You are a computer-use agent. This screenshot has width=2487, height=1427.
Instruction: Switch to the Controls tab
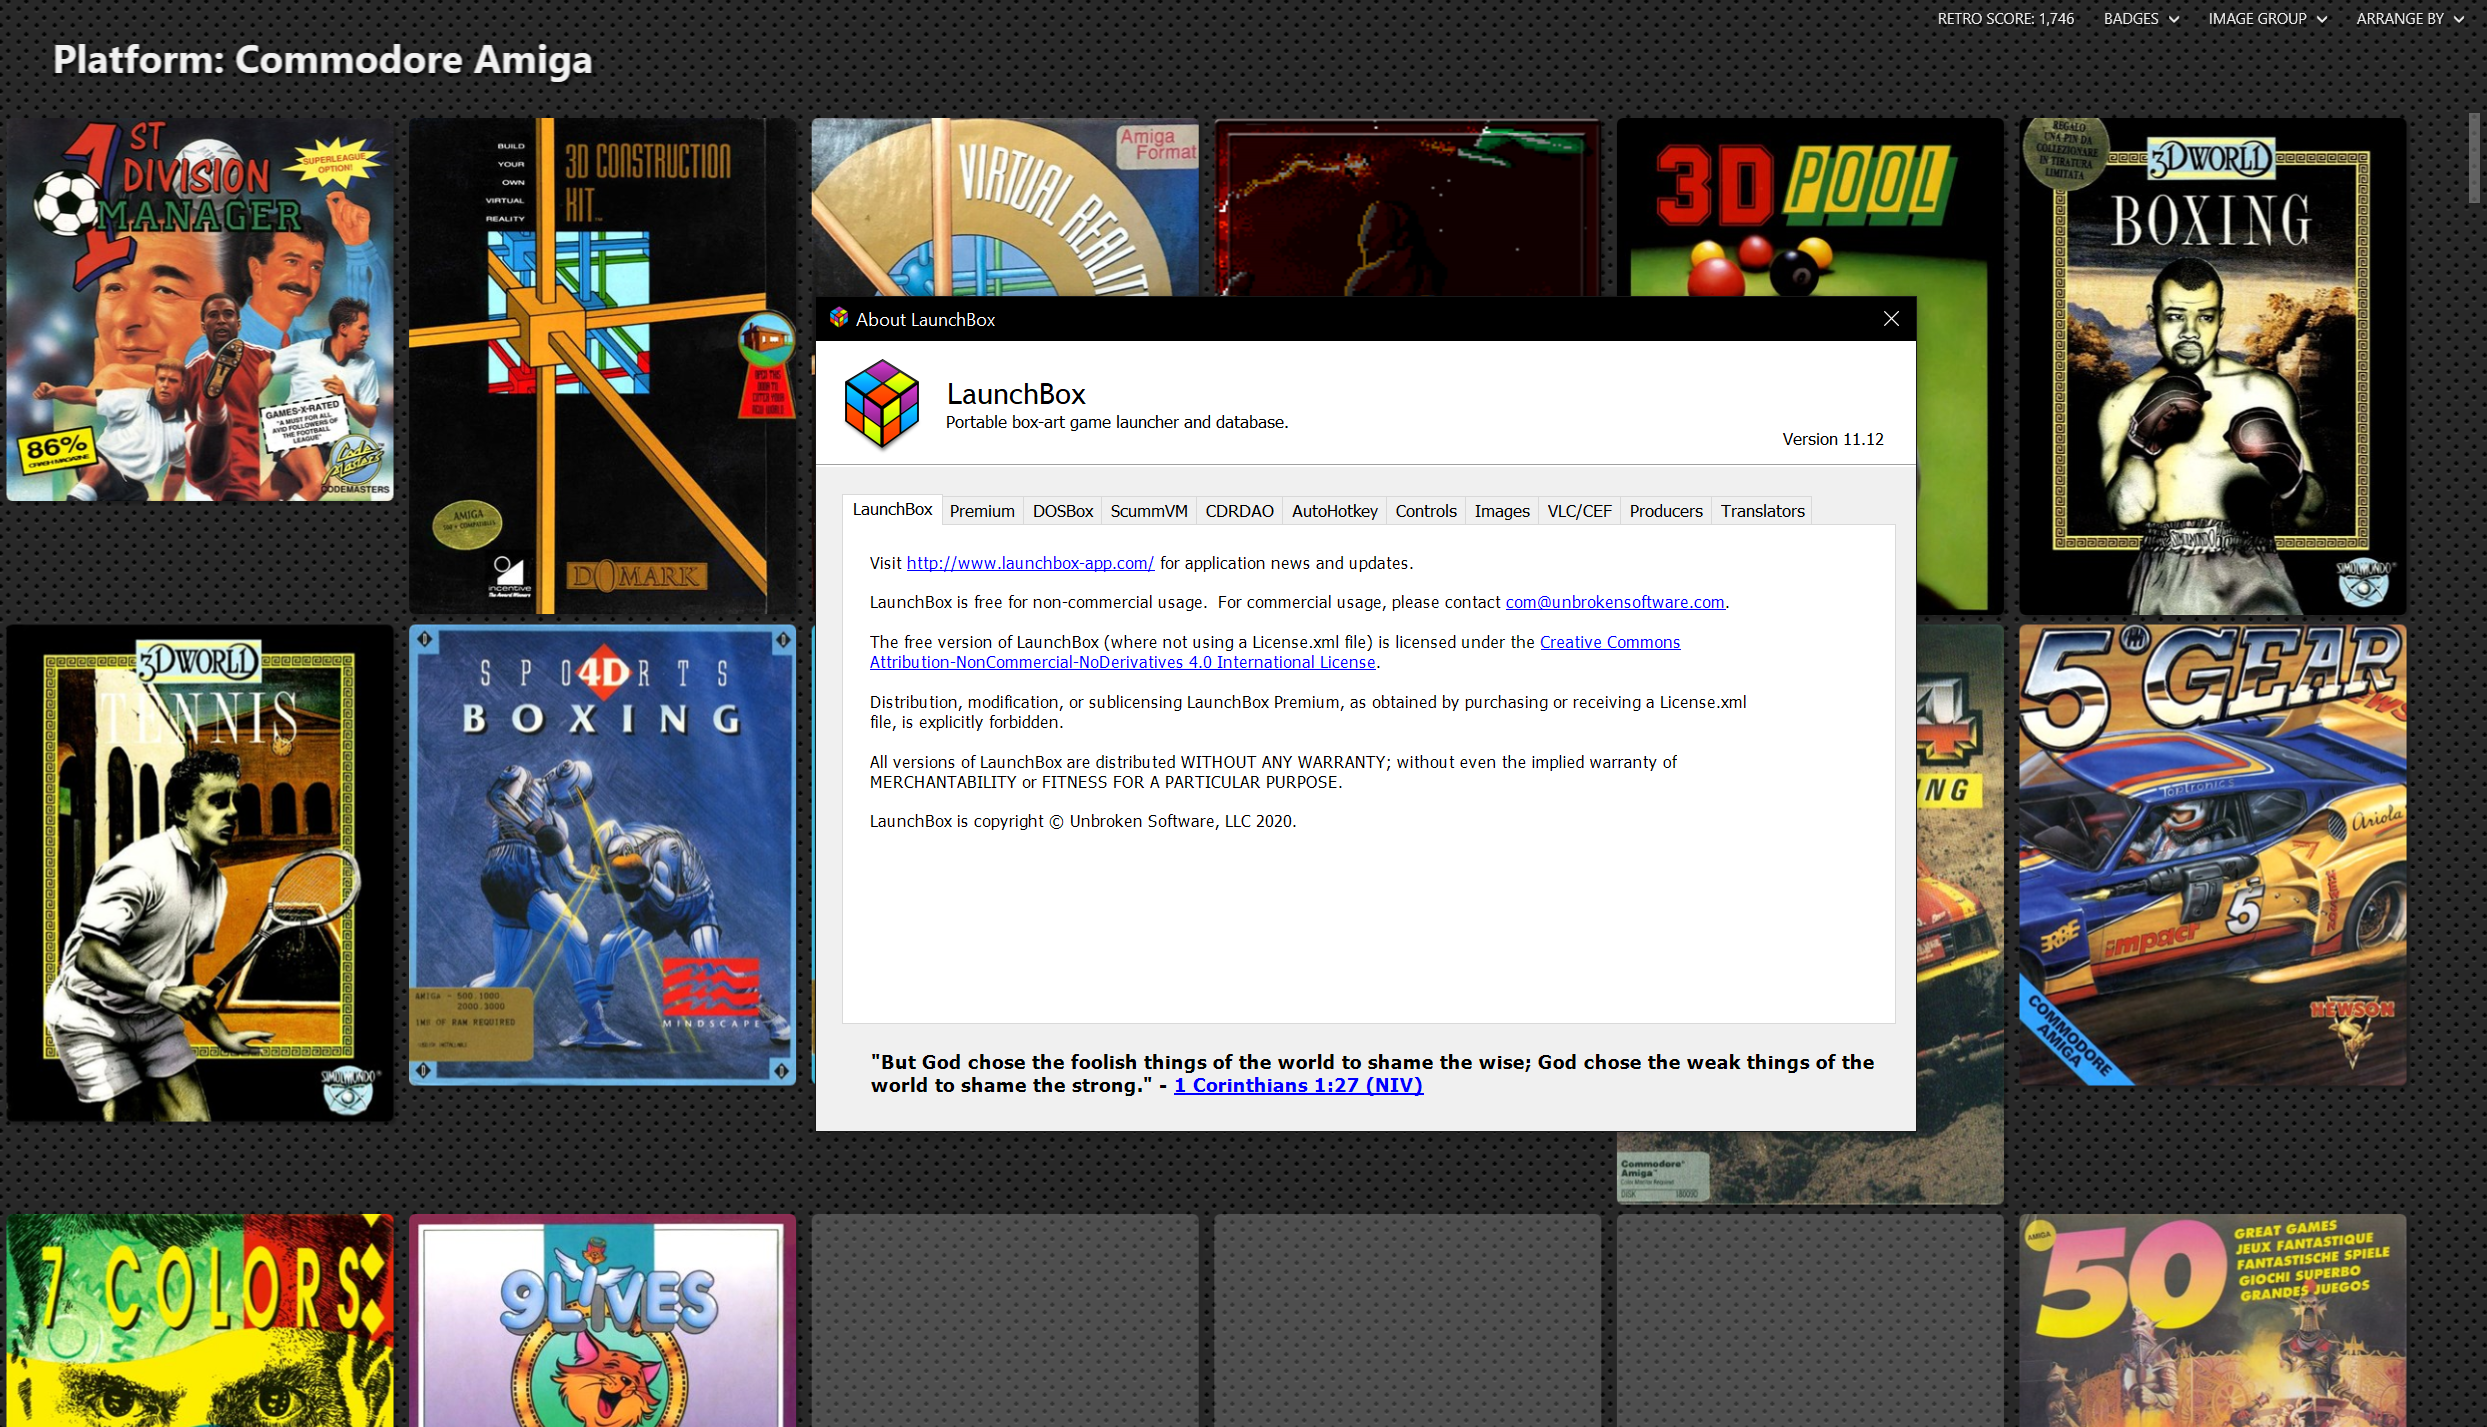click(1426, 511)
